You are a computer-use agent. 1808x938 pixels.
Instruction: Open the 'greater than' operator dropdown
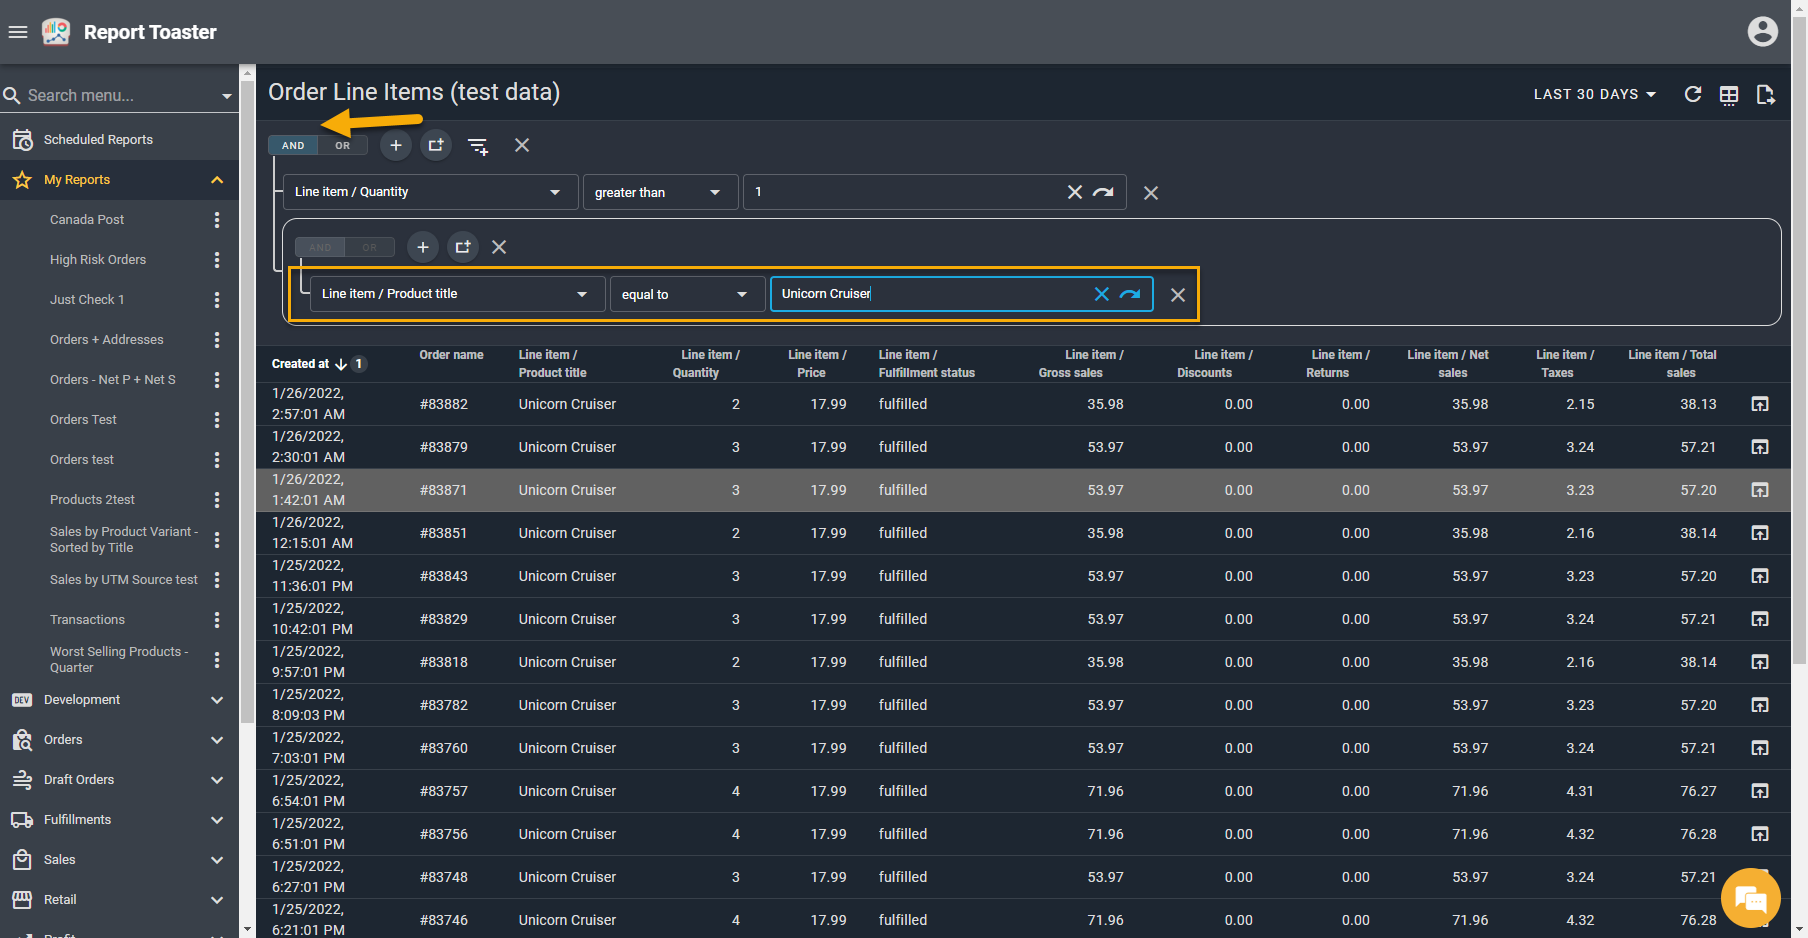tap(657, 193)
